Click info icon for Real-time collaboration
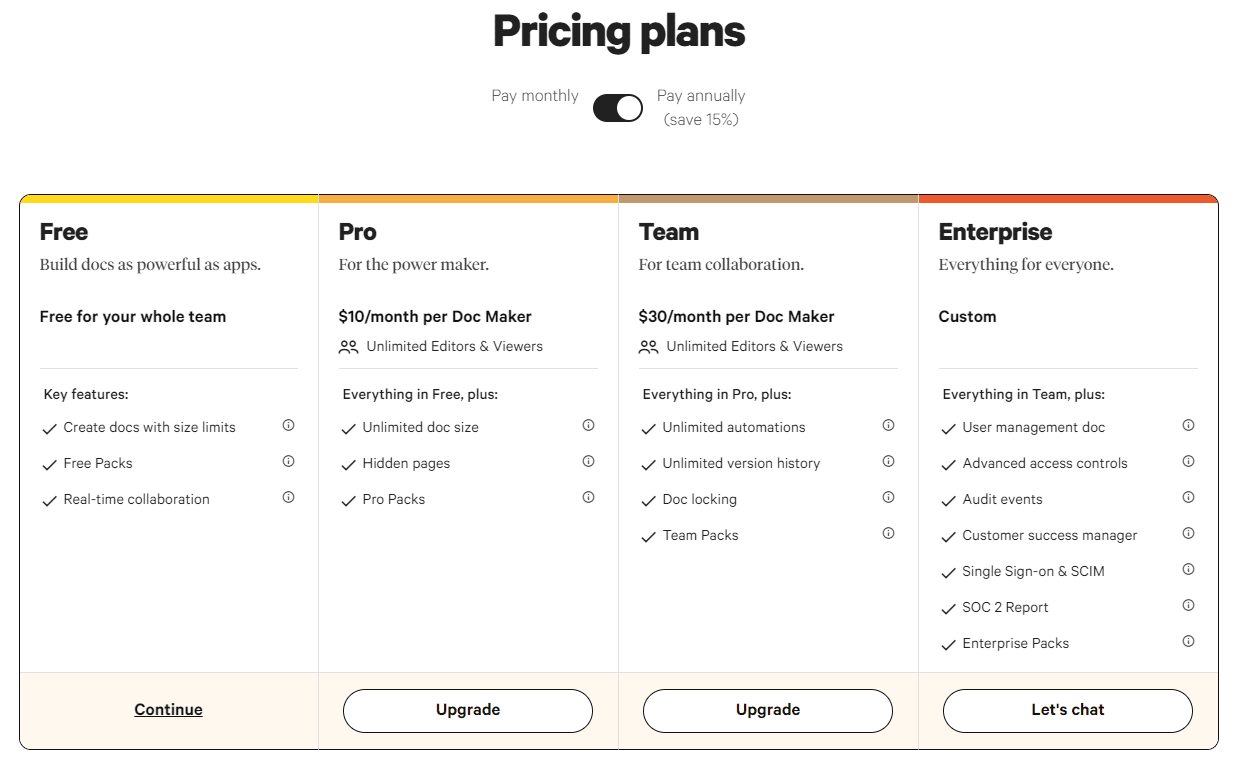 (288, 497)
